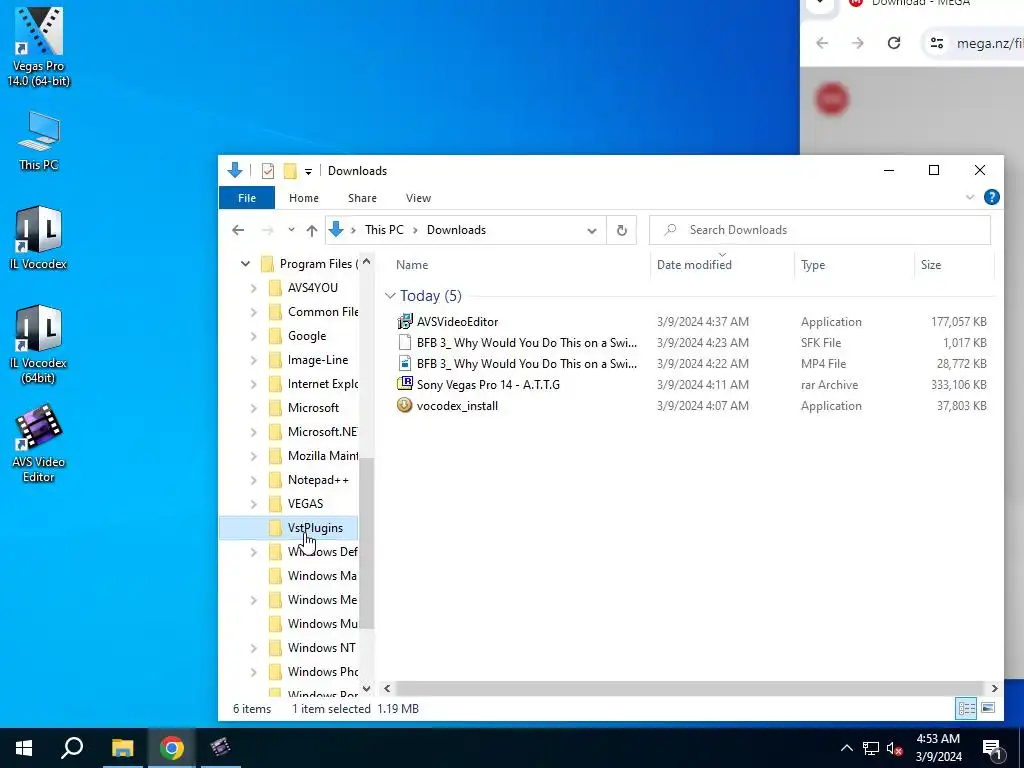Select the IL Vocodex desktop shortcut
This screenshot has width=1024, height=768.
coord(39,238)
